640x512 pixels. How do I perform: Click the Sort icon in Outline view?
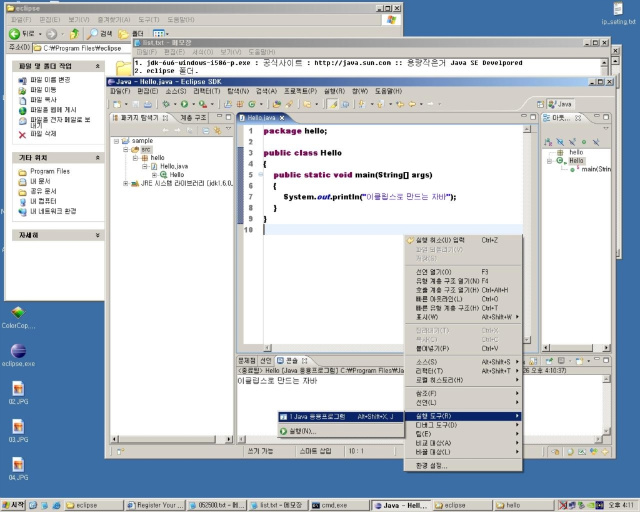[548, 142]
